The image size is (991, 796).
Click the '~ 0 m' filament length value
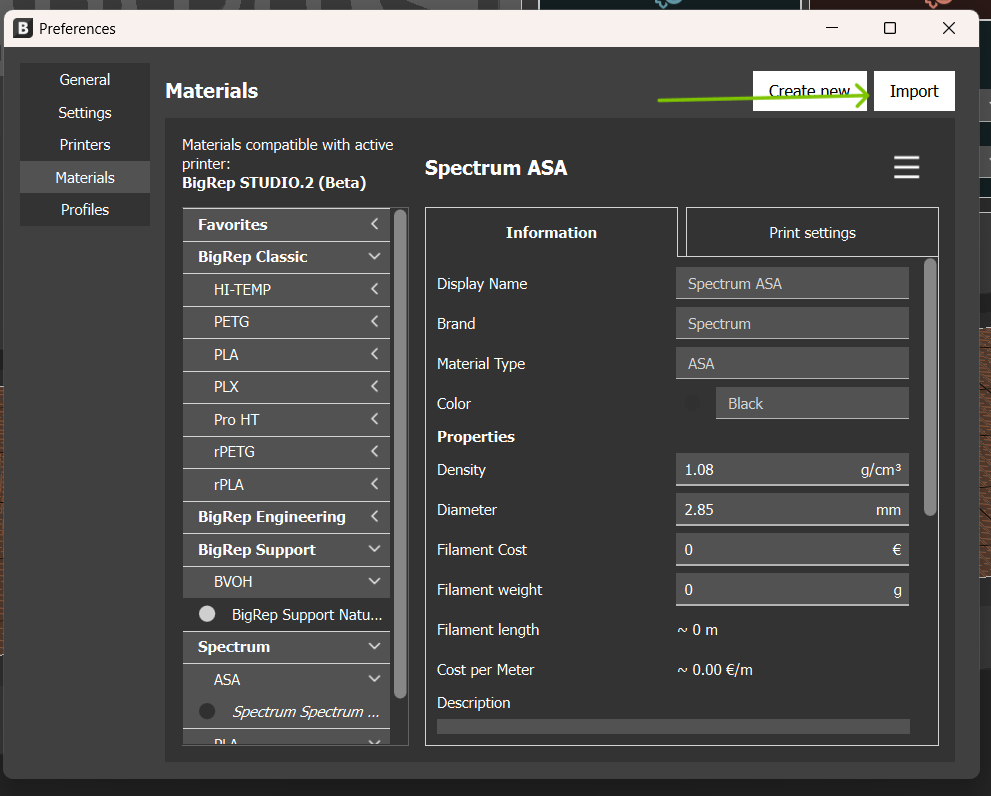click(697, 630)
